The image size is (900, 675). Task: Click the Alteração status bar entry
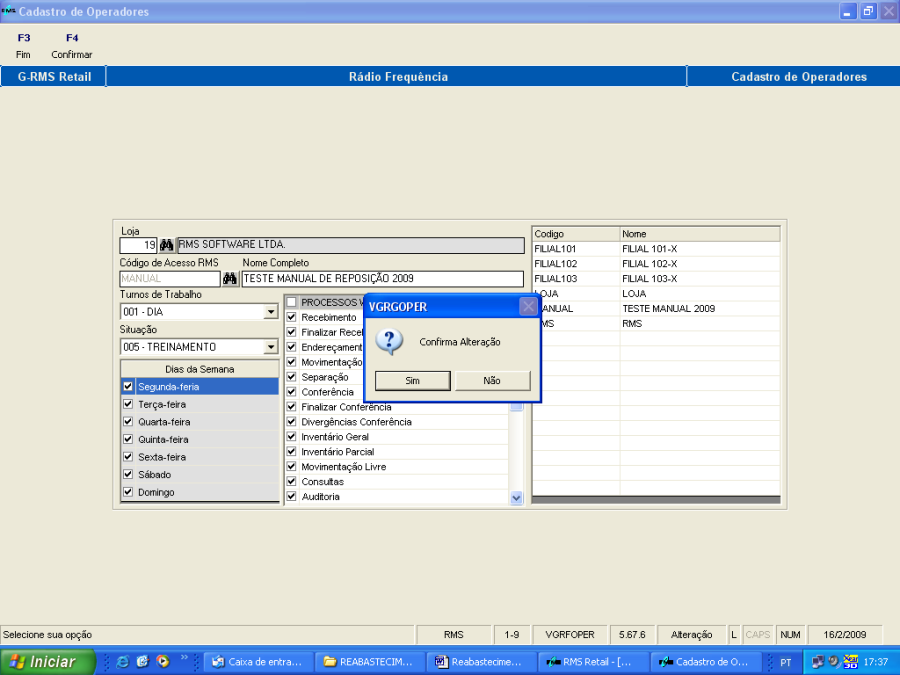[x=692, y=635]
